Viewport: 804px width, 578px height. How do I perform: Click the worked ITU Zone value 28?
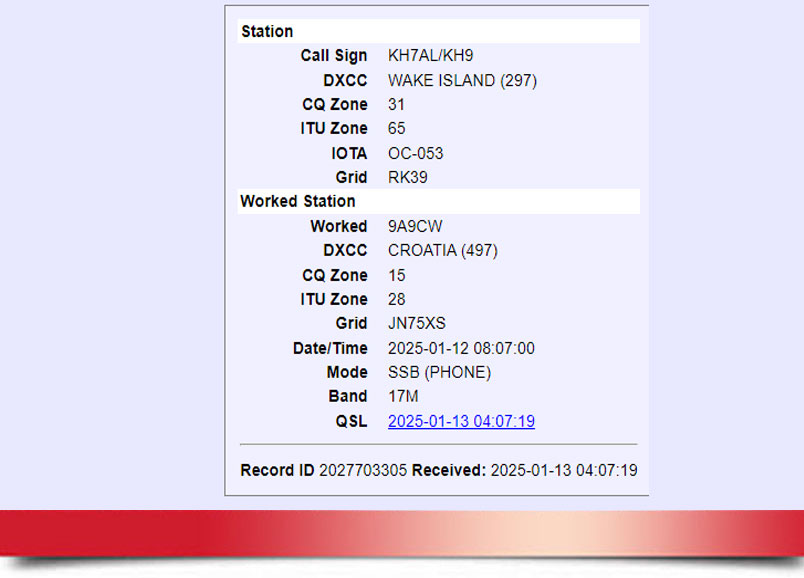[397, 300]
